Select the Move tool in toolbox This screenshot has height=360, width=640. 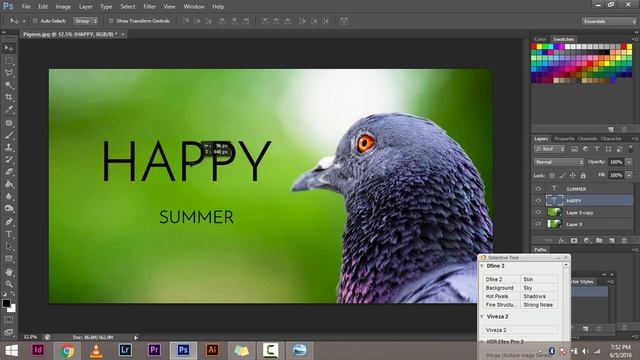click(x=9, y=48)
